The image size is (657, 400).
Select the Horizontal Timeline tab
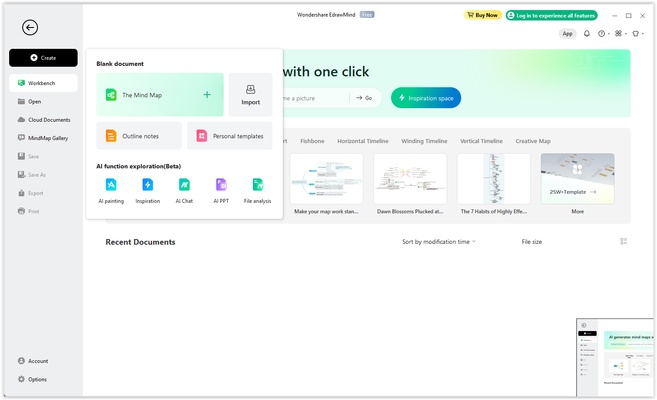coord(362,141)
